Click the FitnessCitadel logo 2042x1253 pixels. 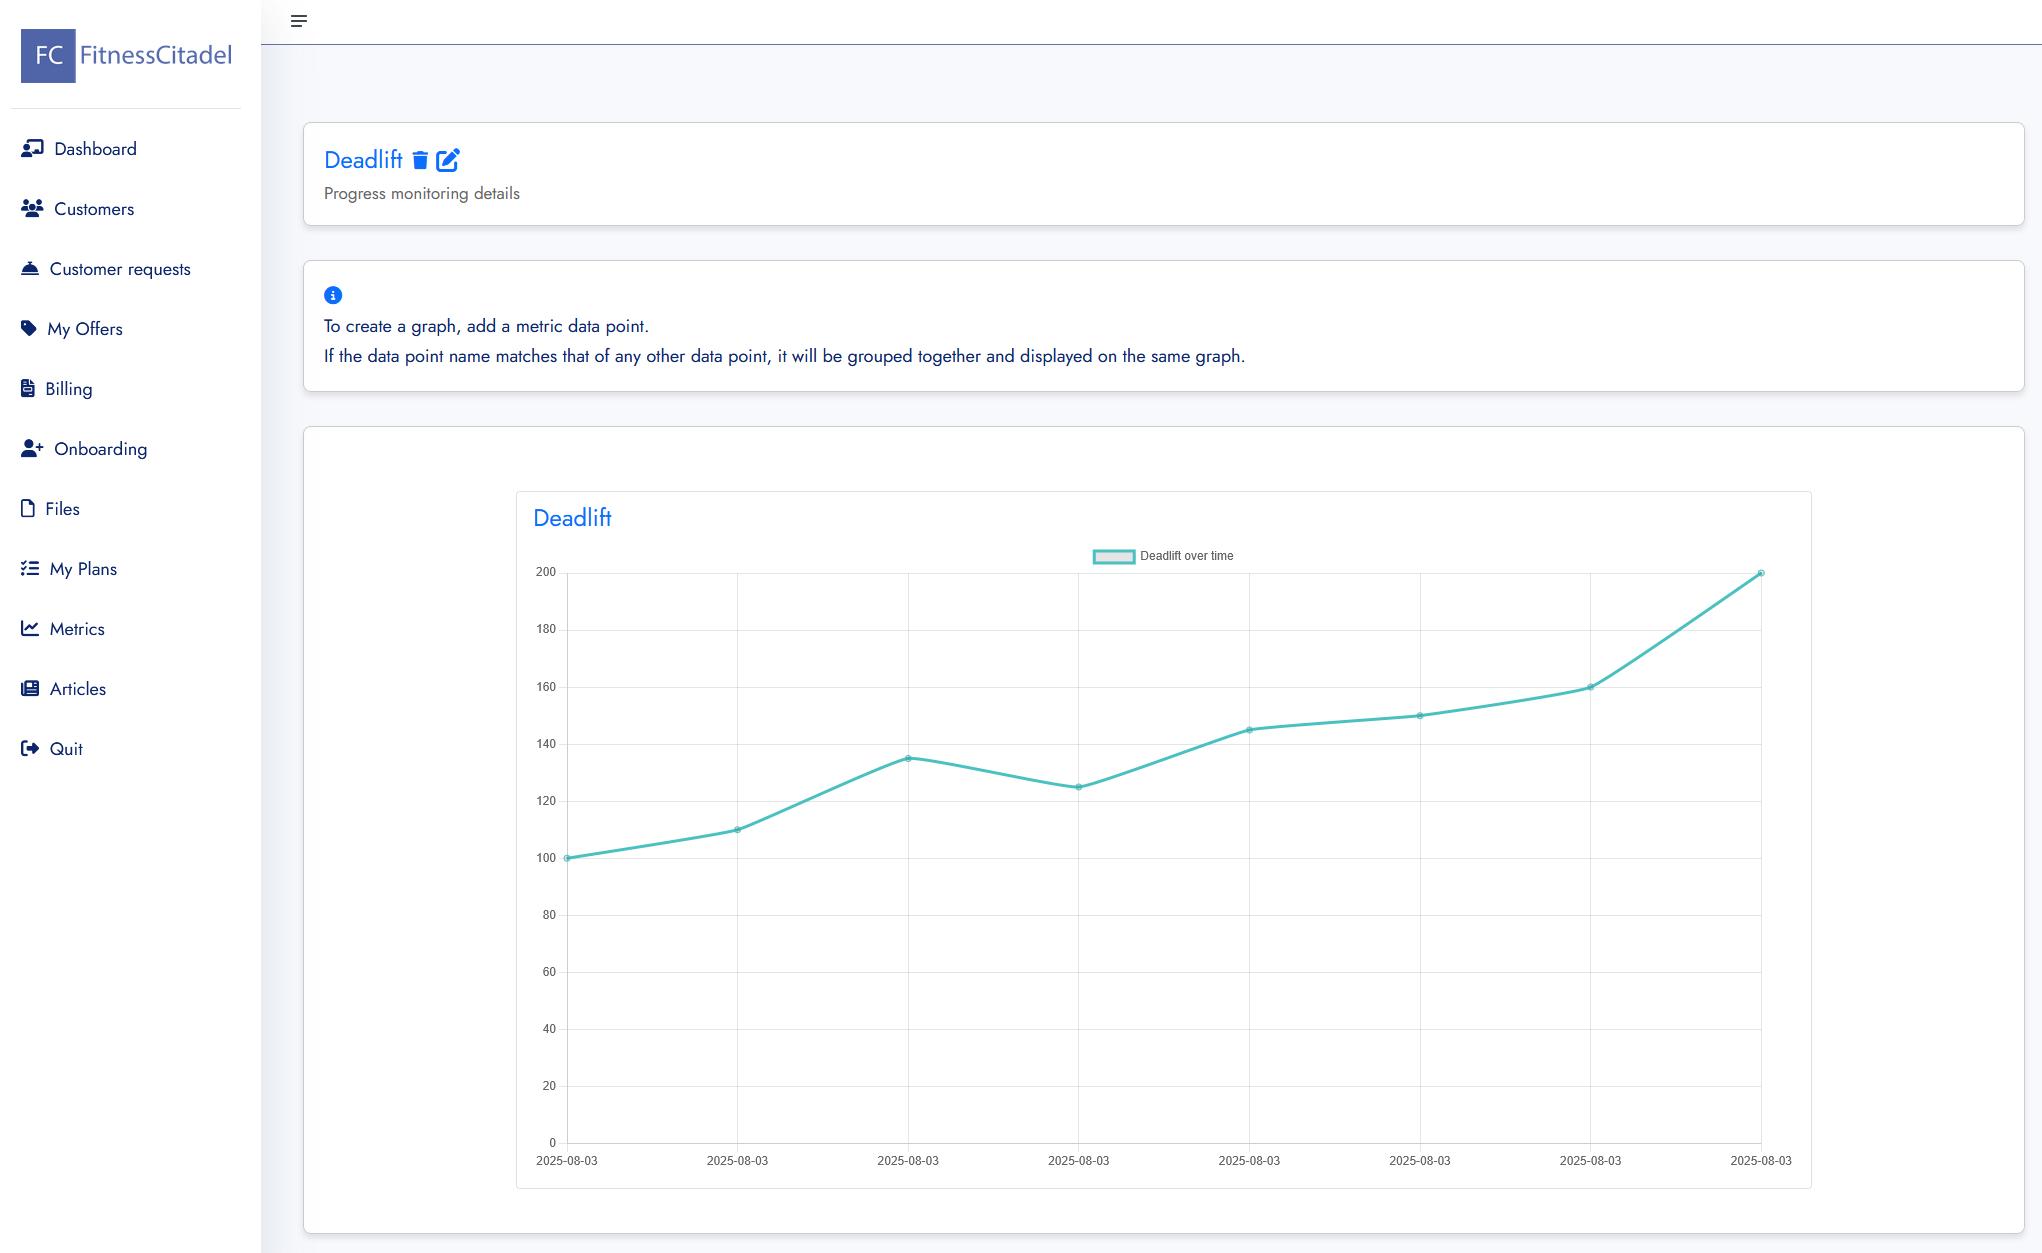click(x=127, y=56)
